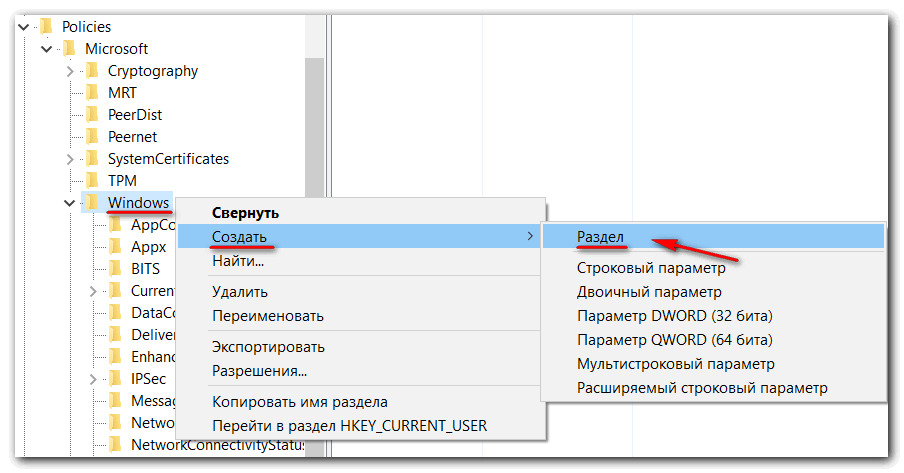The width and height of the screenshot is (904, 473).
Task: Collapse the Microsoft tree node
Action: tap(46, 49)
